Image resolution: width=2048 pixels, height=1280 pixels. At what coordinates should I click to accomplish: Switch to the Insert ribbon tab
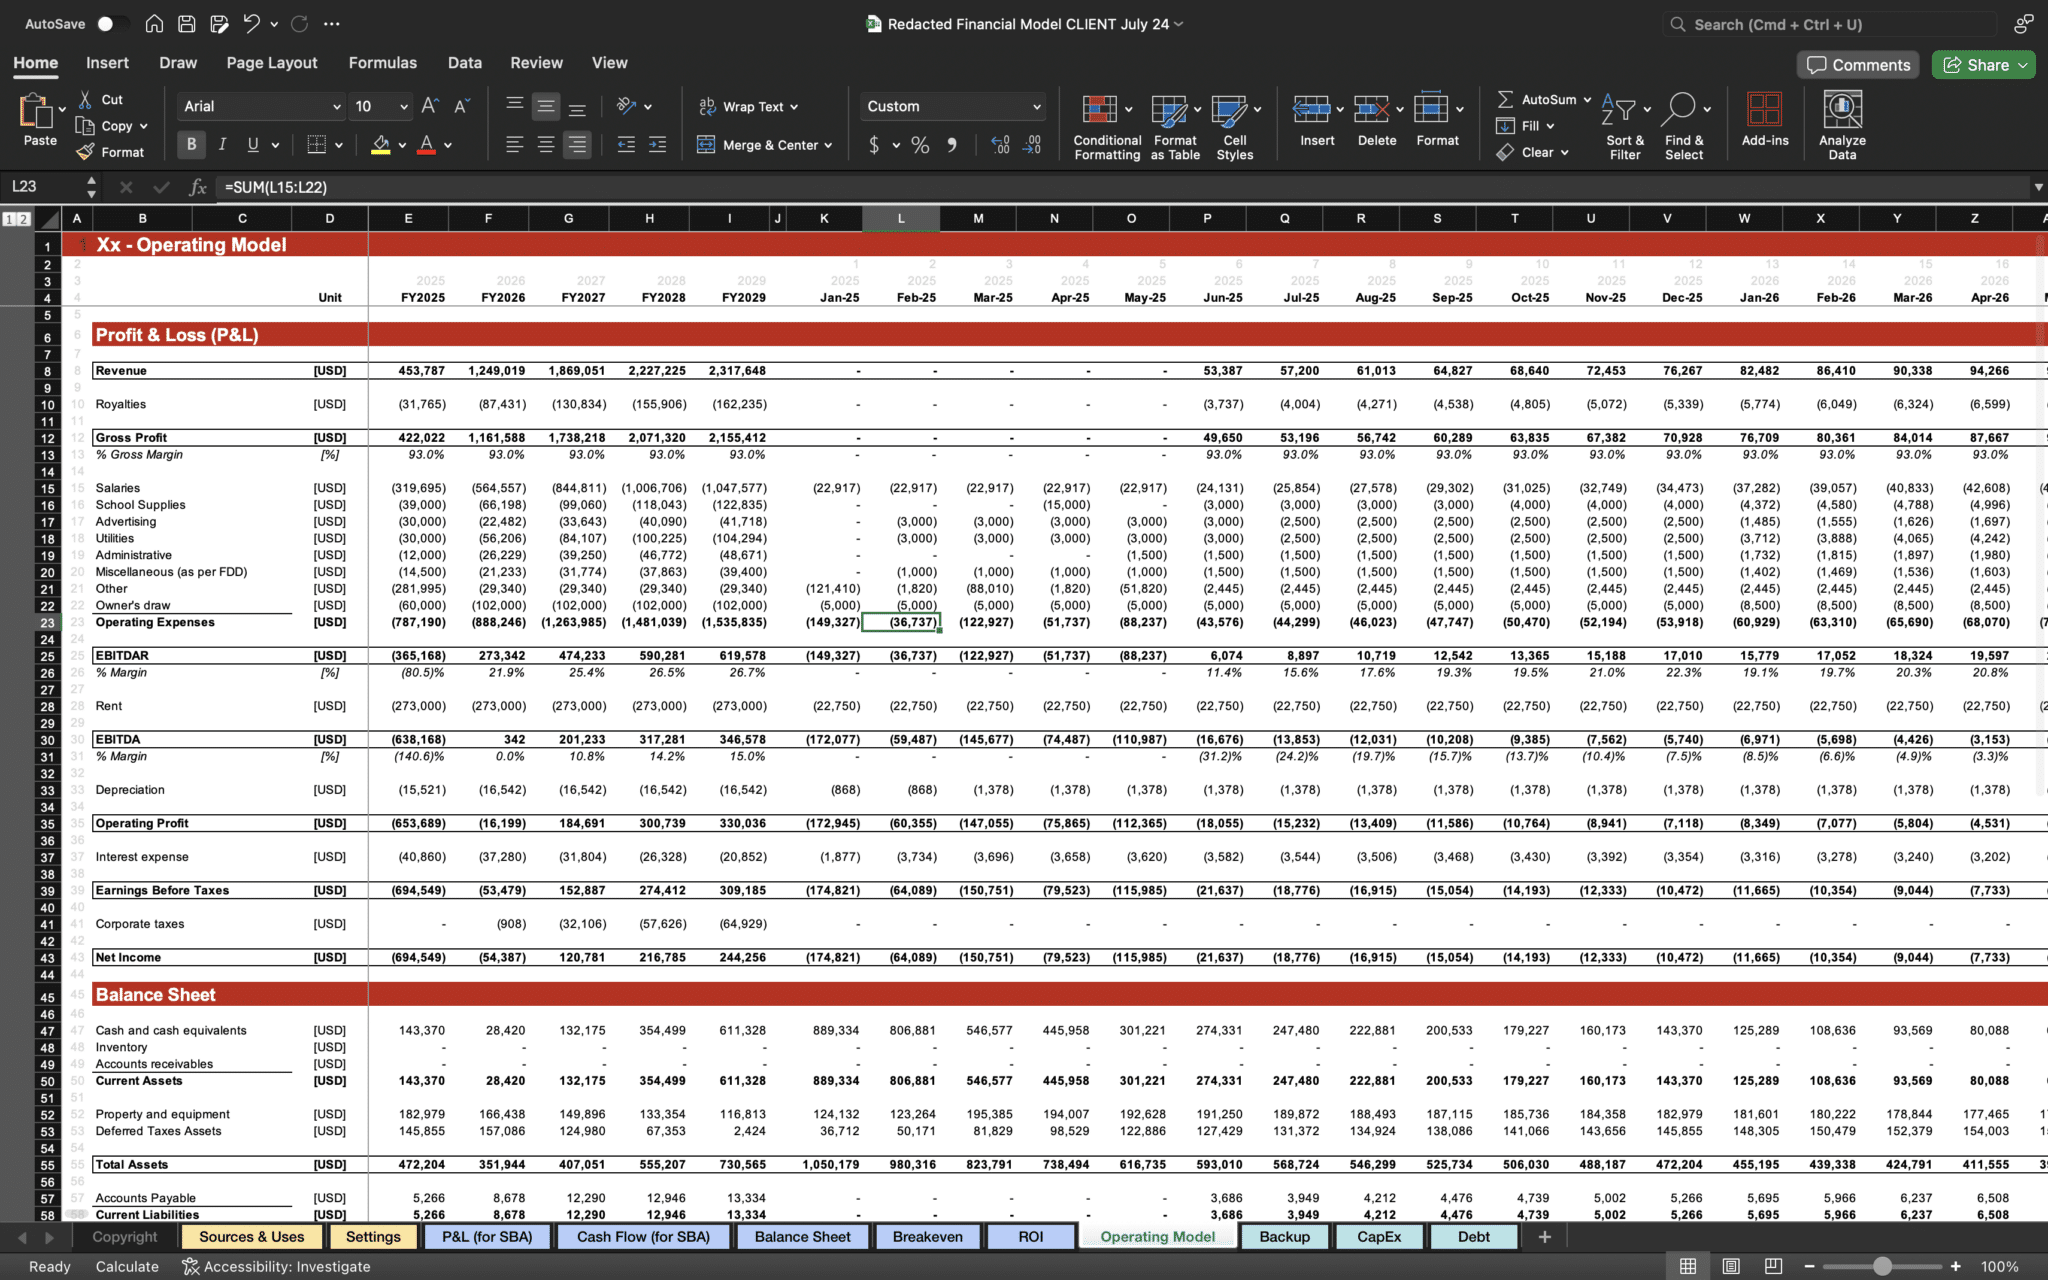click(107, 62)
